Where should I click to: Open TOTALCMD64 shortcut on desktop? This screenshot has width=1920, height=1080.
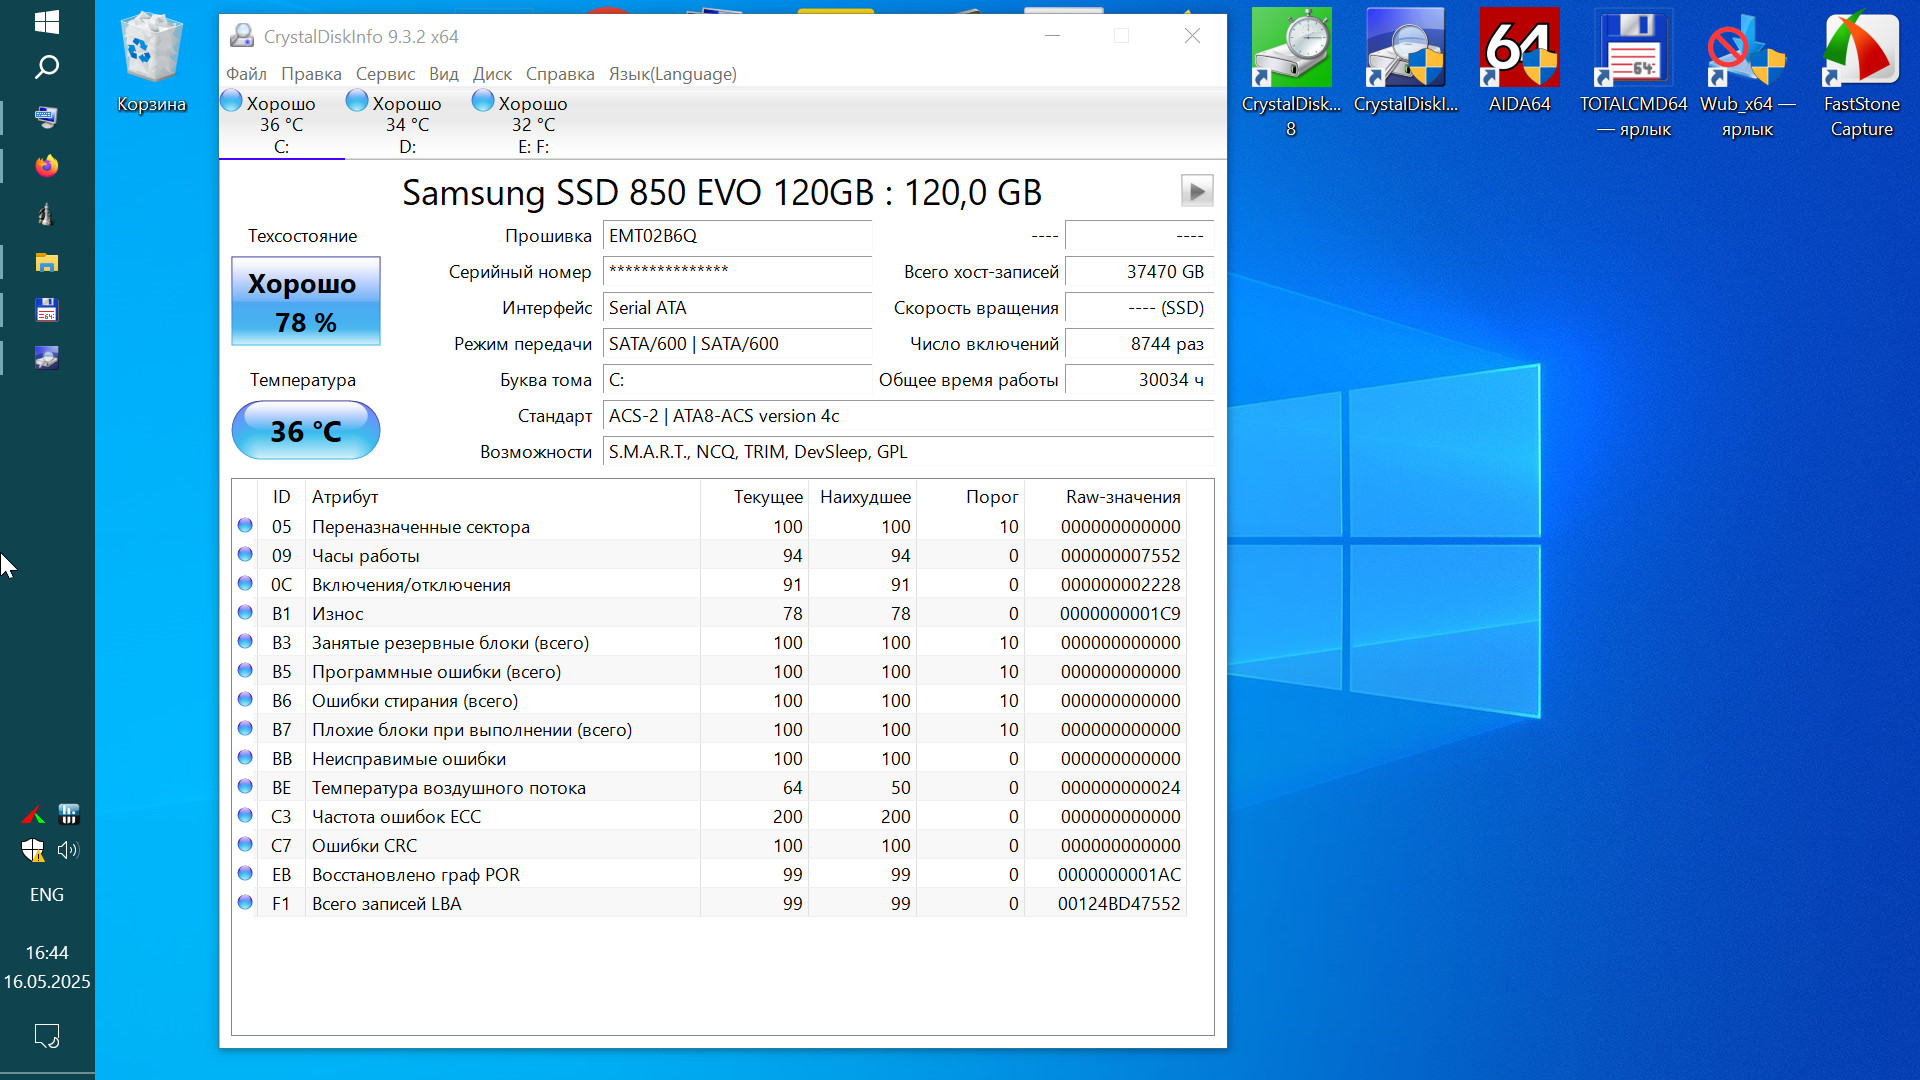[x=1632, y=50]
